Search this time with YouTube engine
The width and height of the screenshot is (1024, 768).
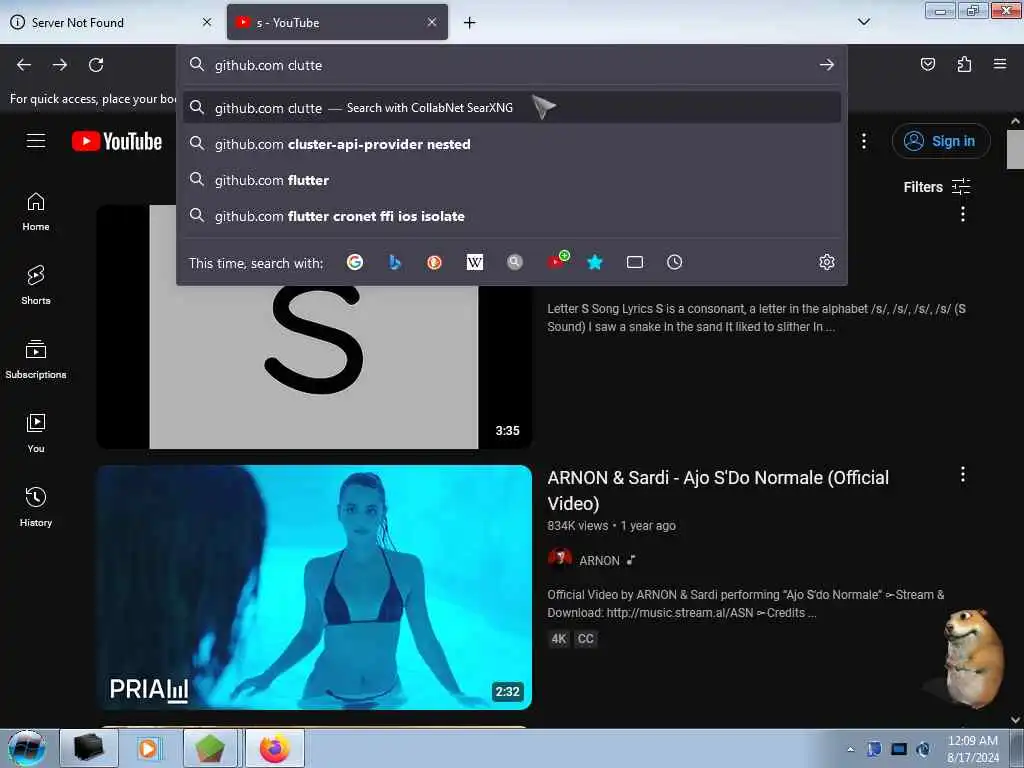coord(558,261)
